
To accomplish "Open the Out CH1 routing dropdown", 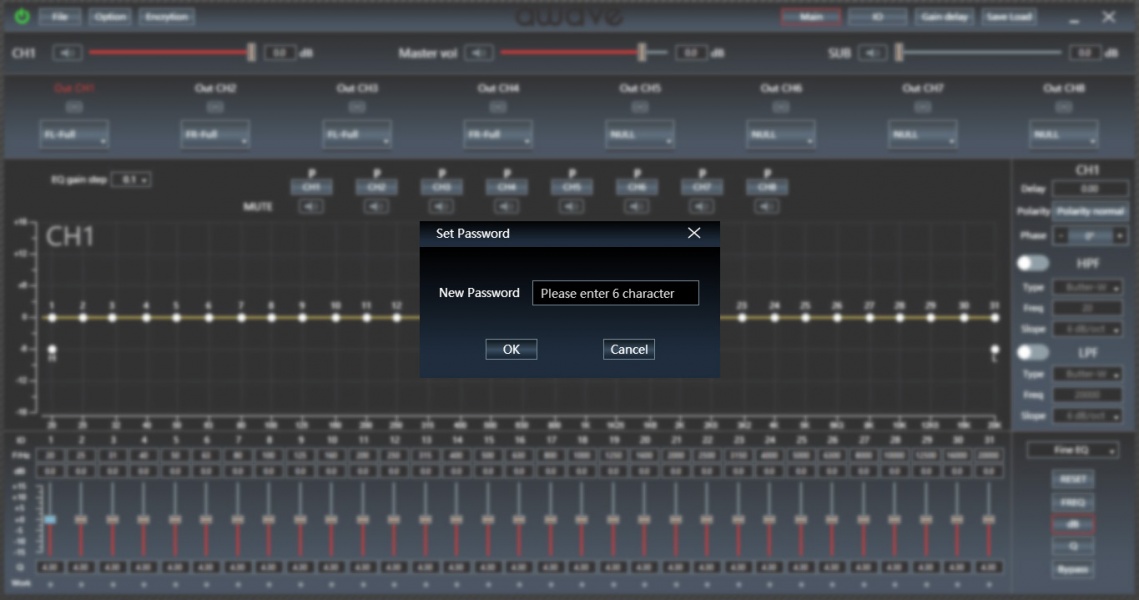I will [x=74, y=134].
